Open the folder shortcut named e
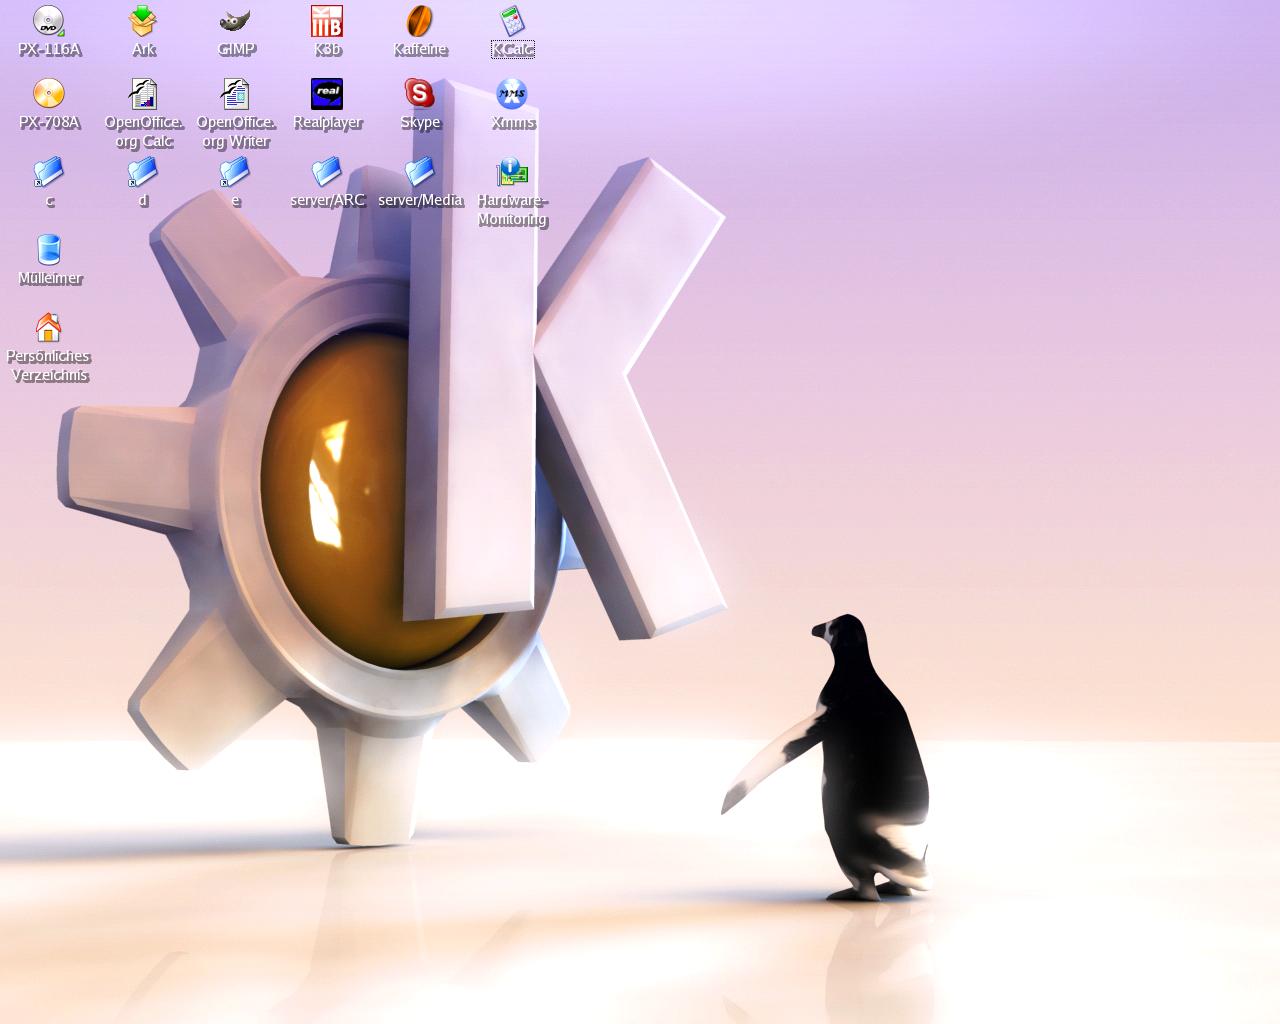1280x1024 pixels. (235, 172)
